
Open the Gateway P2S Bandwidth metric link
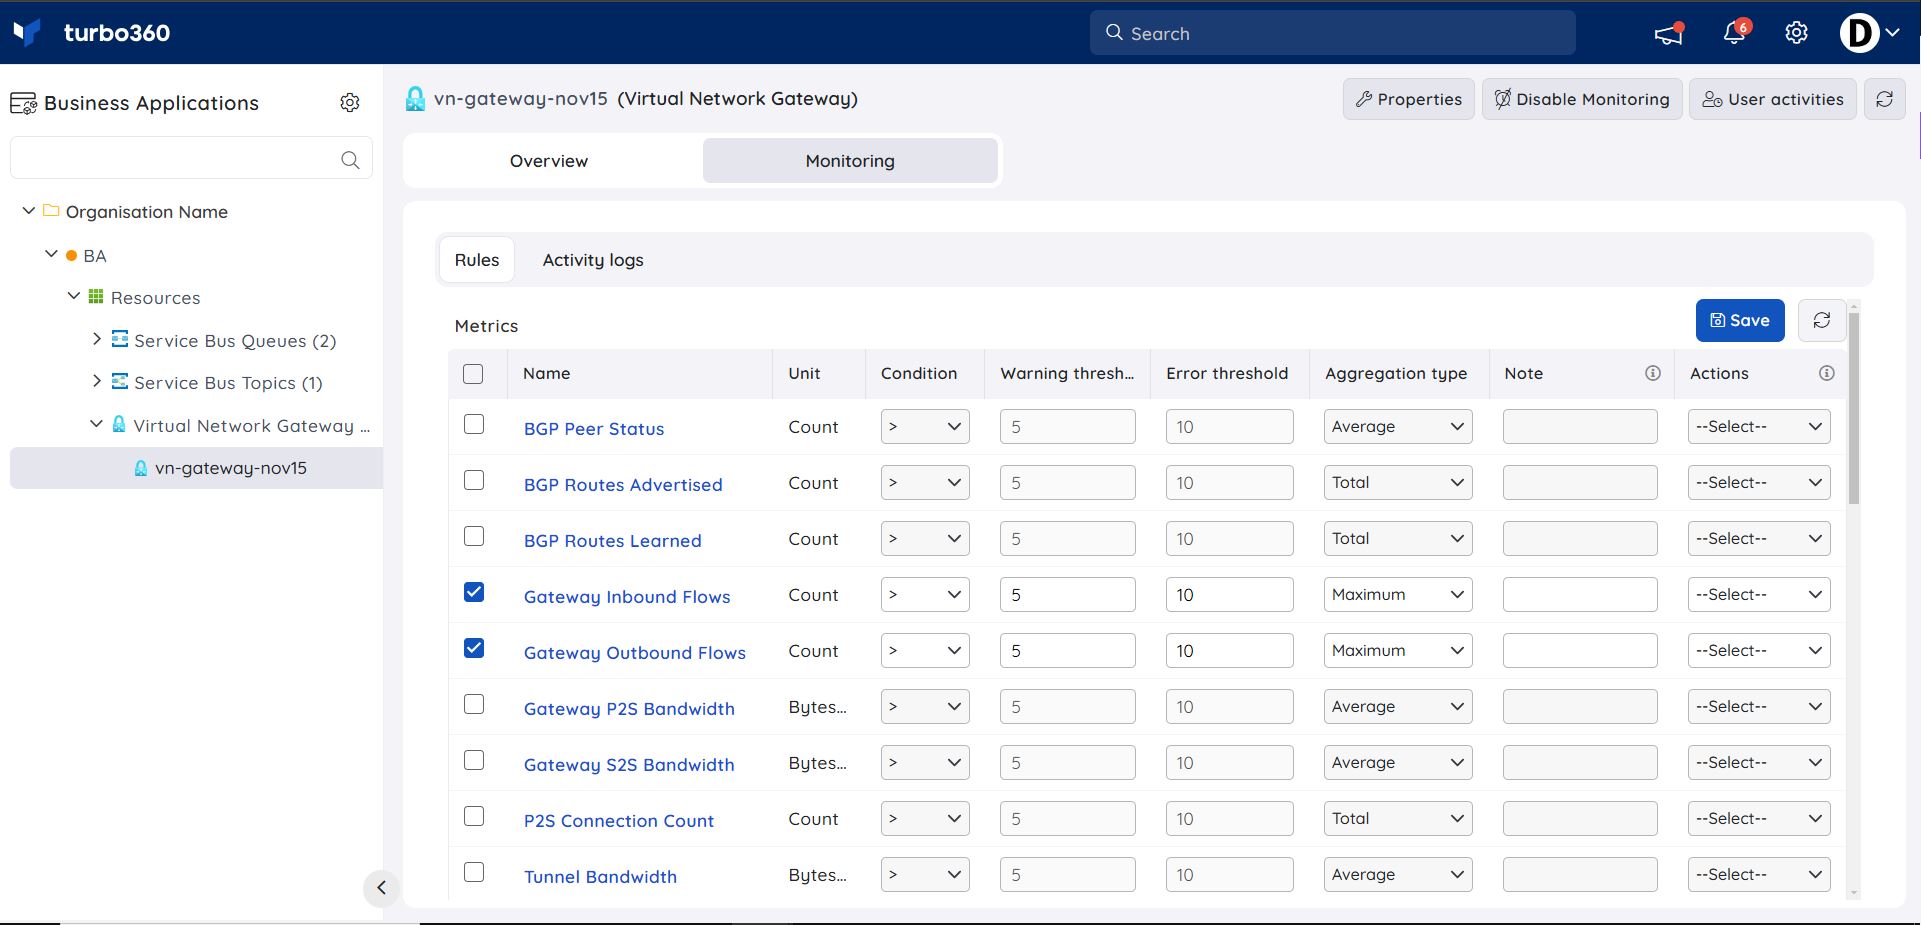(629, 709)
